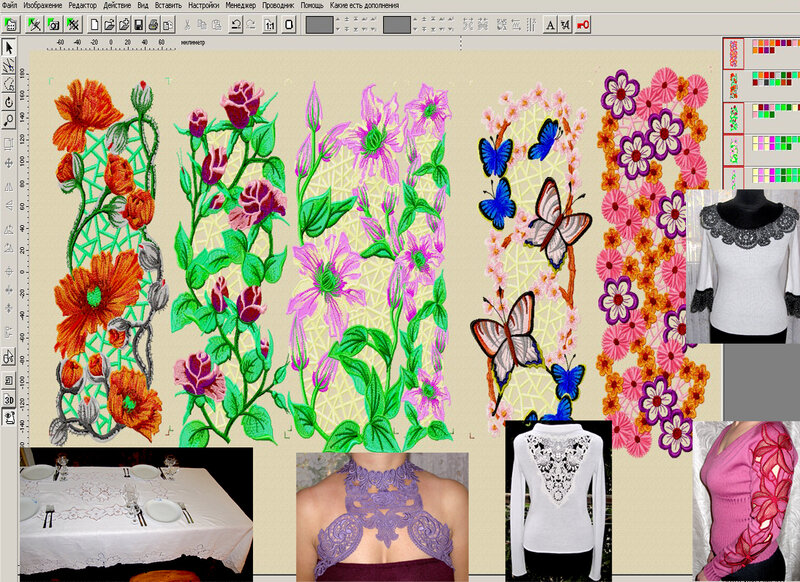This screenshot has width=800, height=582.
Task: Select the arrow pointer tool
Action: pyautogui.click(x=9, y=47)
